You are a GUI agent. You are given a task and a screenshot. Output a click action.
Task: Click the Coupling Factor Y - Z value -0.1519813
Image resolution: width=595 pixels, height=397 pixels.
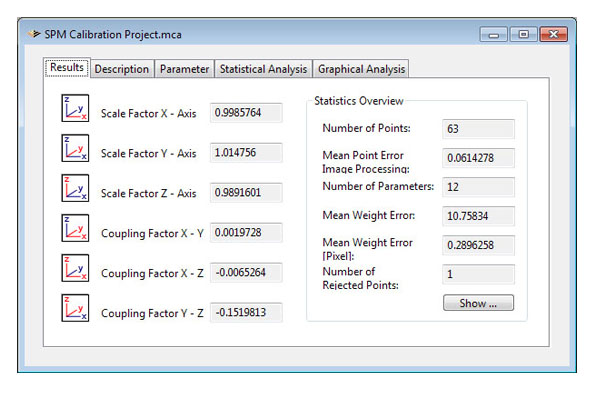click(246, 312)
